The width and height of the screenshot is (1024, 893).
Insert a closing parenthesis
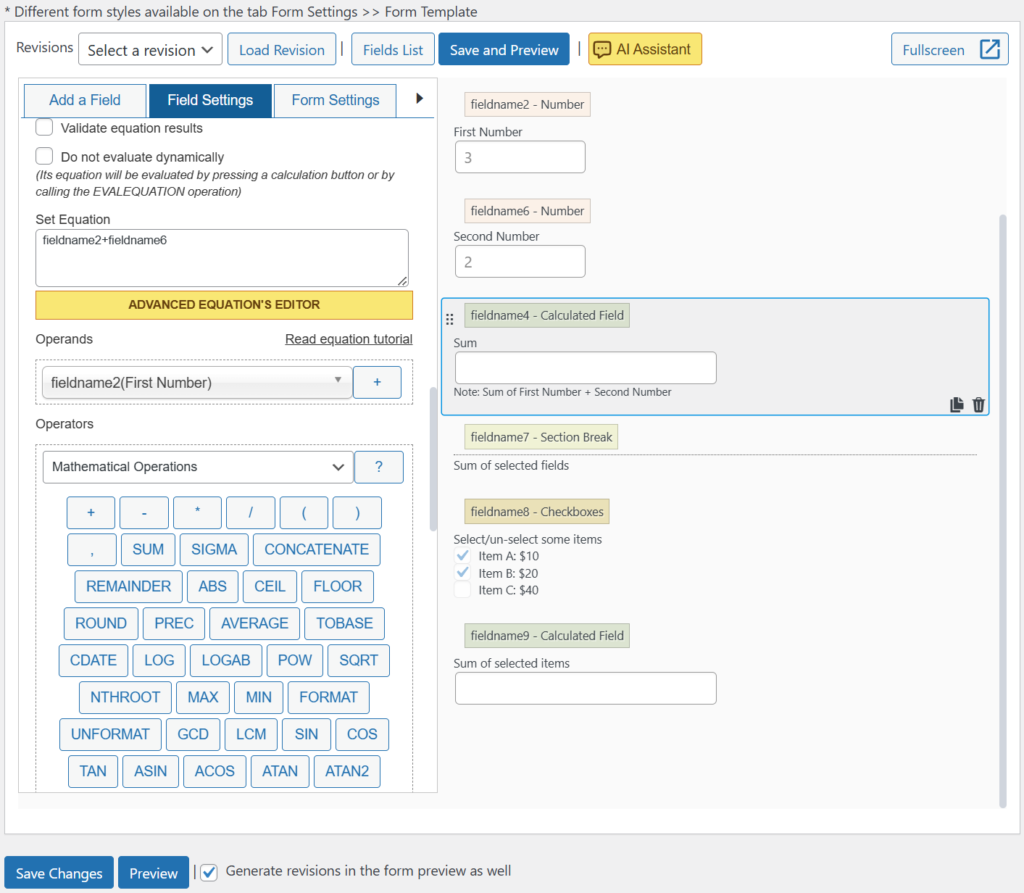(357, 513)
